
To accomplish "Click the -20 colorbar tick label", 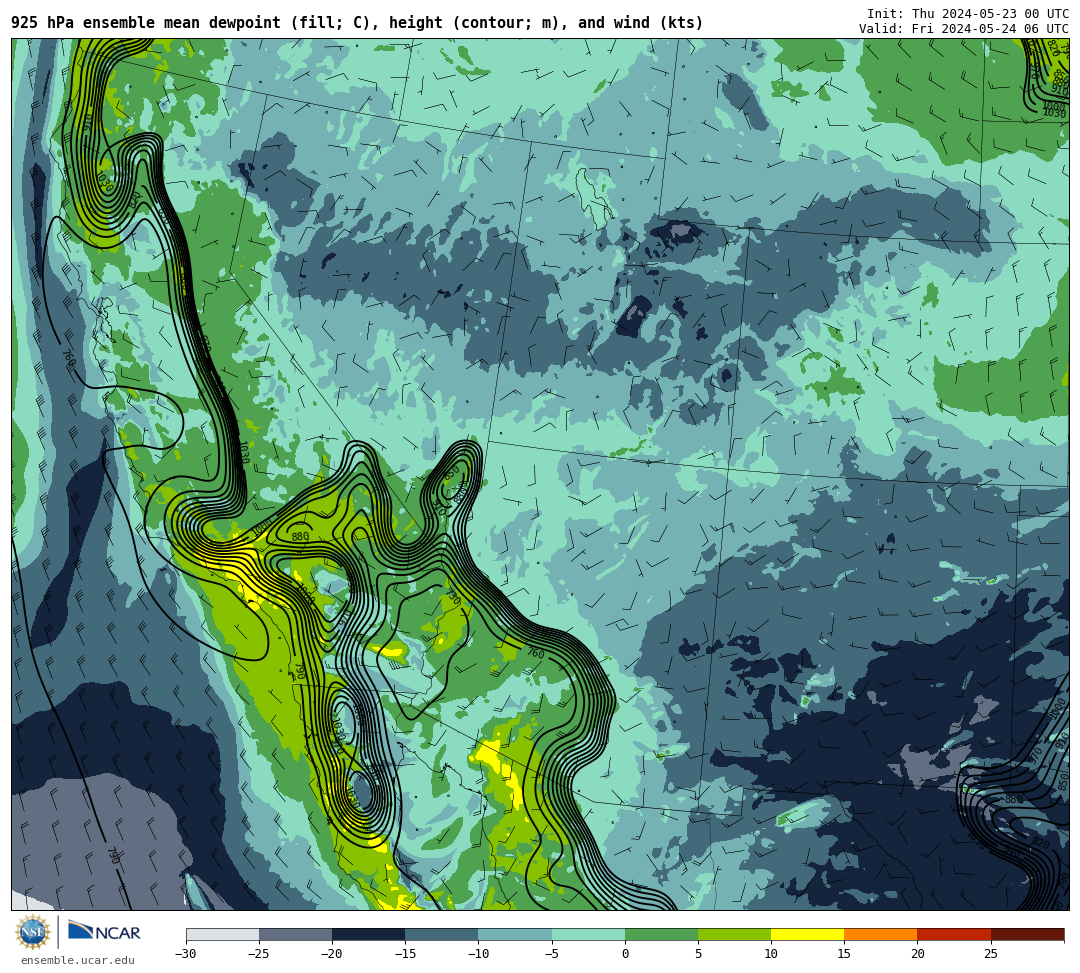I will [332, 954].
